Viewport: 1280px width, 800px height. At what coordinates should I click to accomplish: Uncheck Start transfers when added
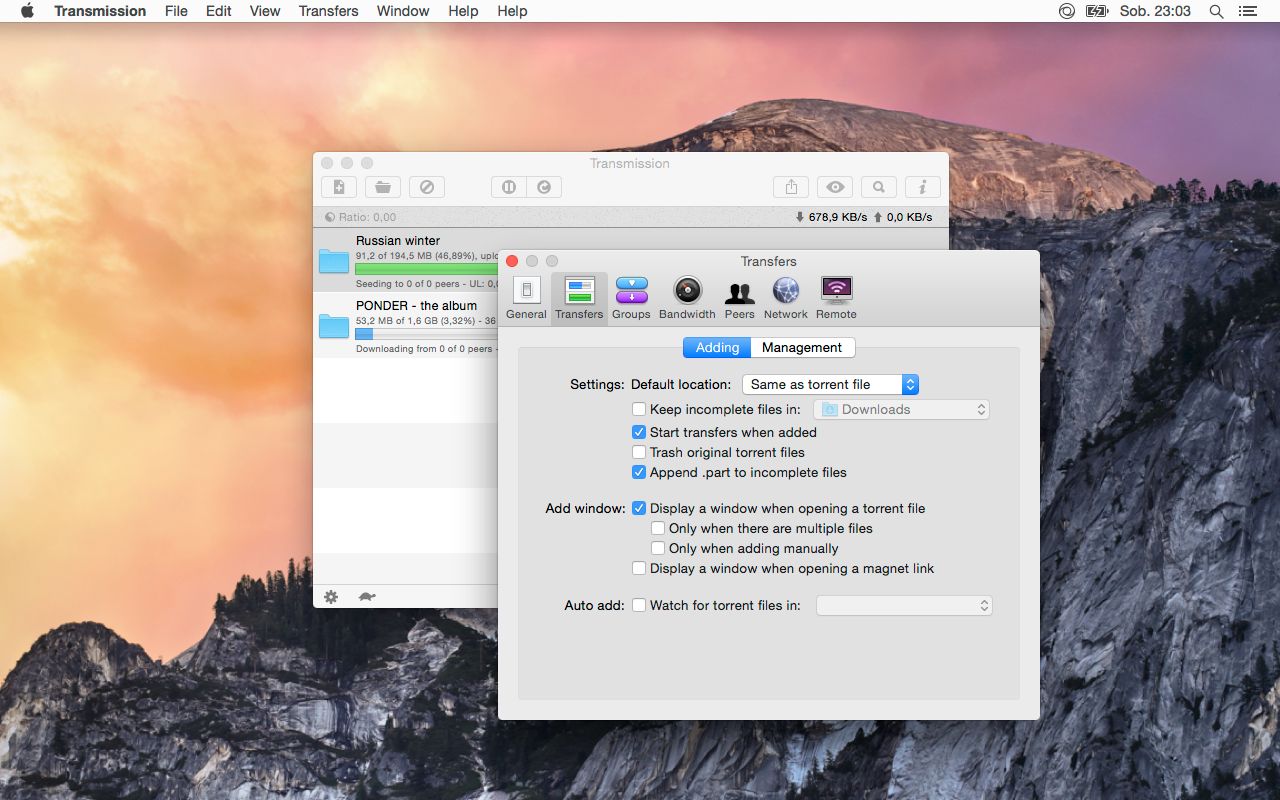coord(639,432)
